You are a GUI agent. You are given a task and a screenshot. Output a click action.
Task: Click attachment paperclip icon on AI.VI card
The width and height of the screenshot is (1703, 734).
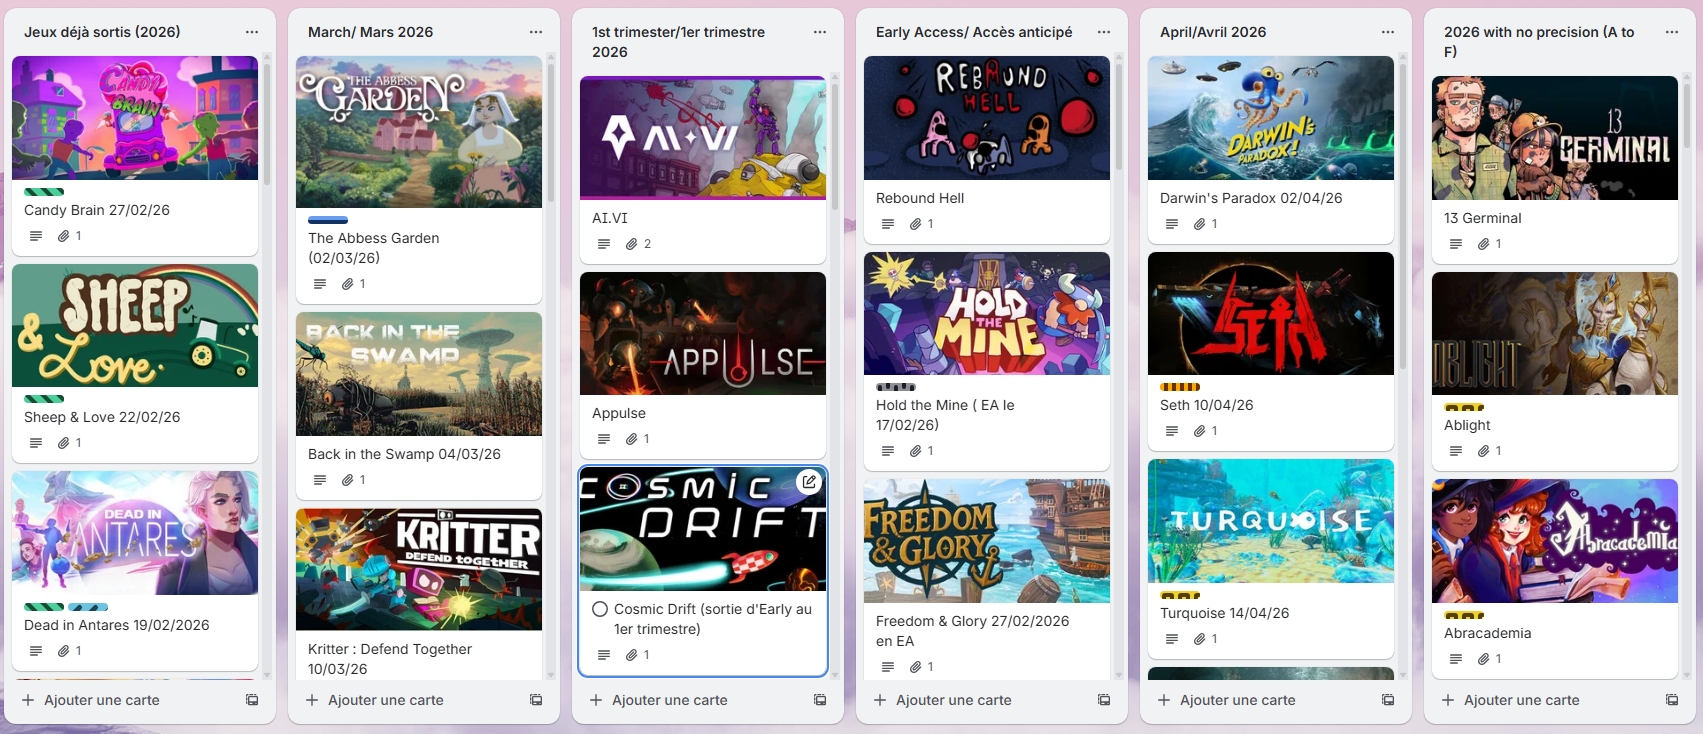point(631,244)
